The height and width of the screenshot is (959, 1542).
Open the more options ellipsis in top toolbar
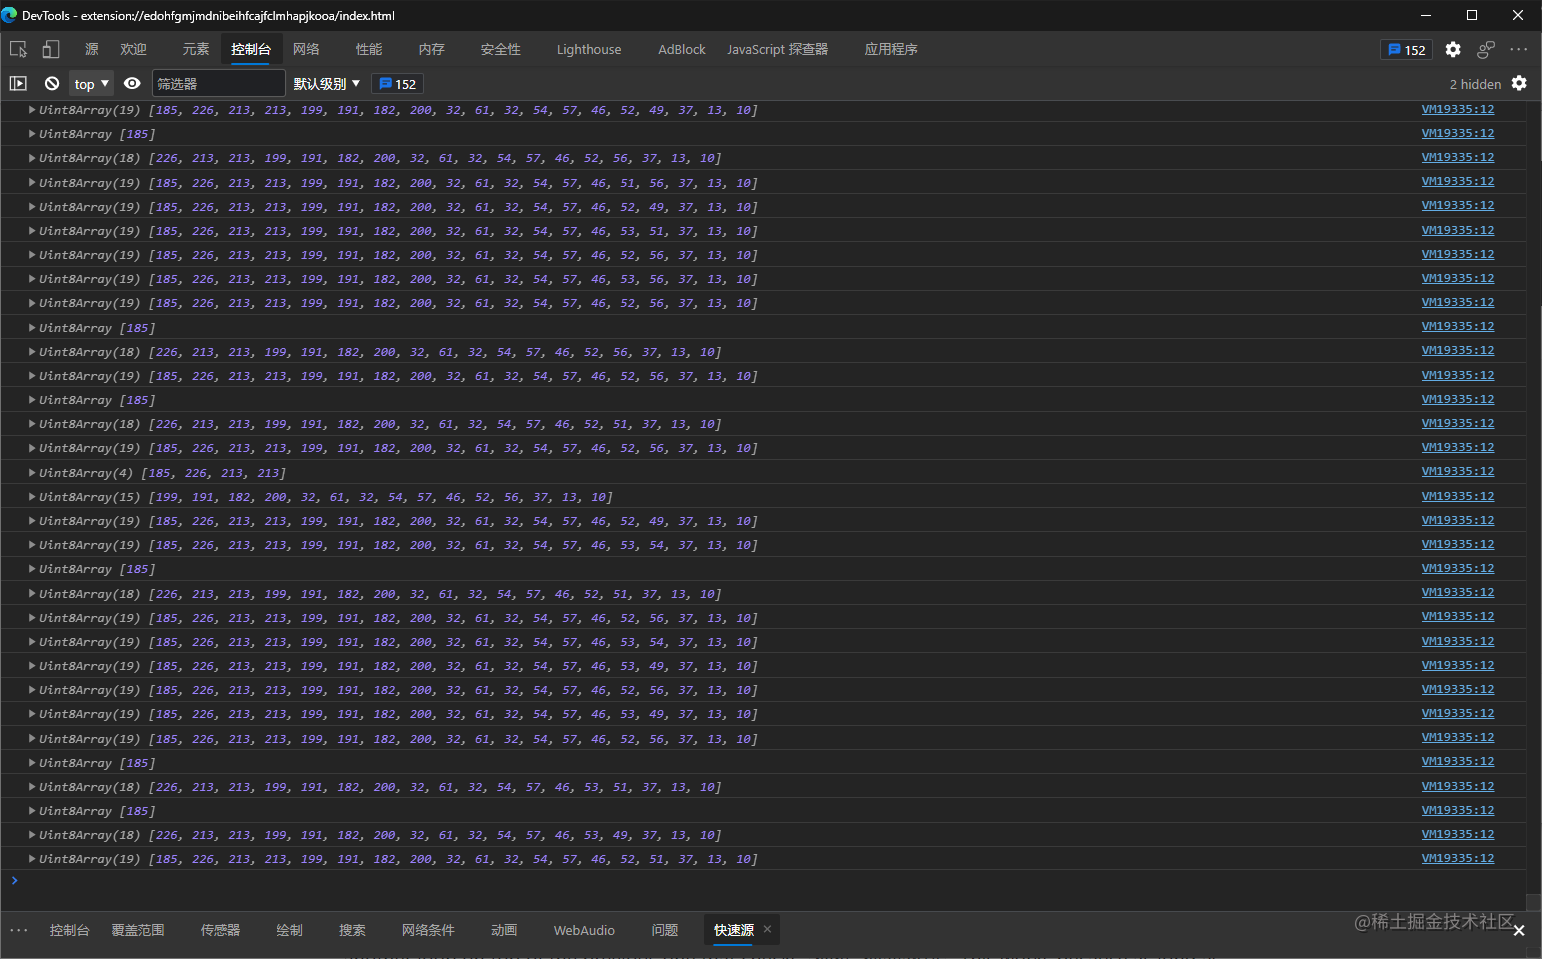click(x=1519, y=49)
